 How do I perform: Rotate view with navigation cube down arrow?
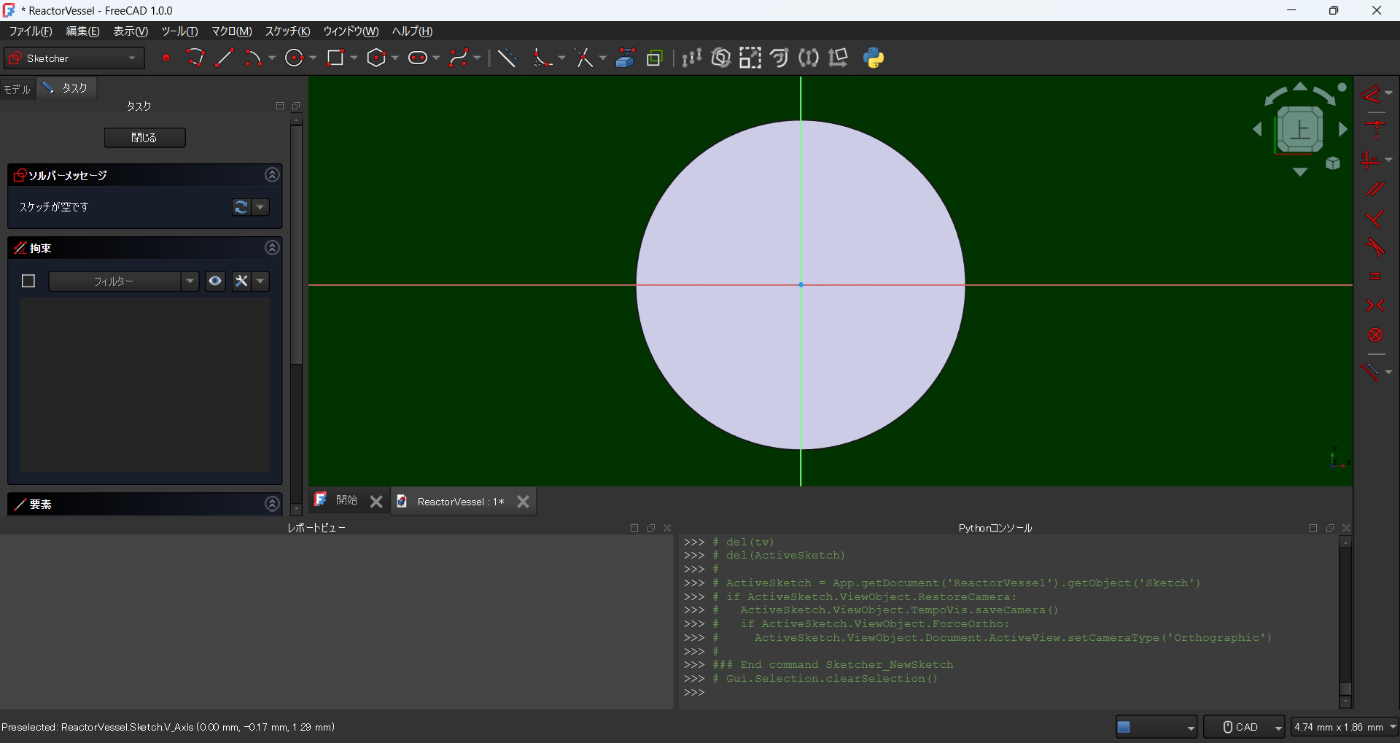click(1299, 172)
